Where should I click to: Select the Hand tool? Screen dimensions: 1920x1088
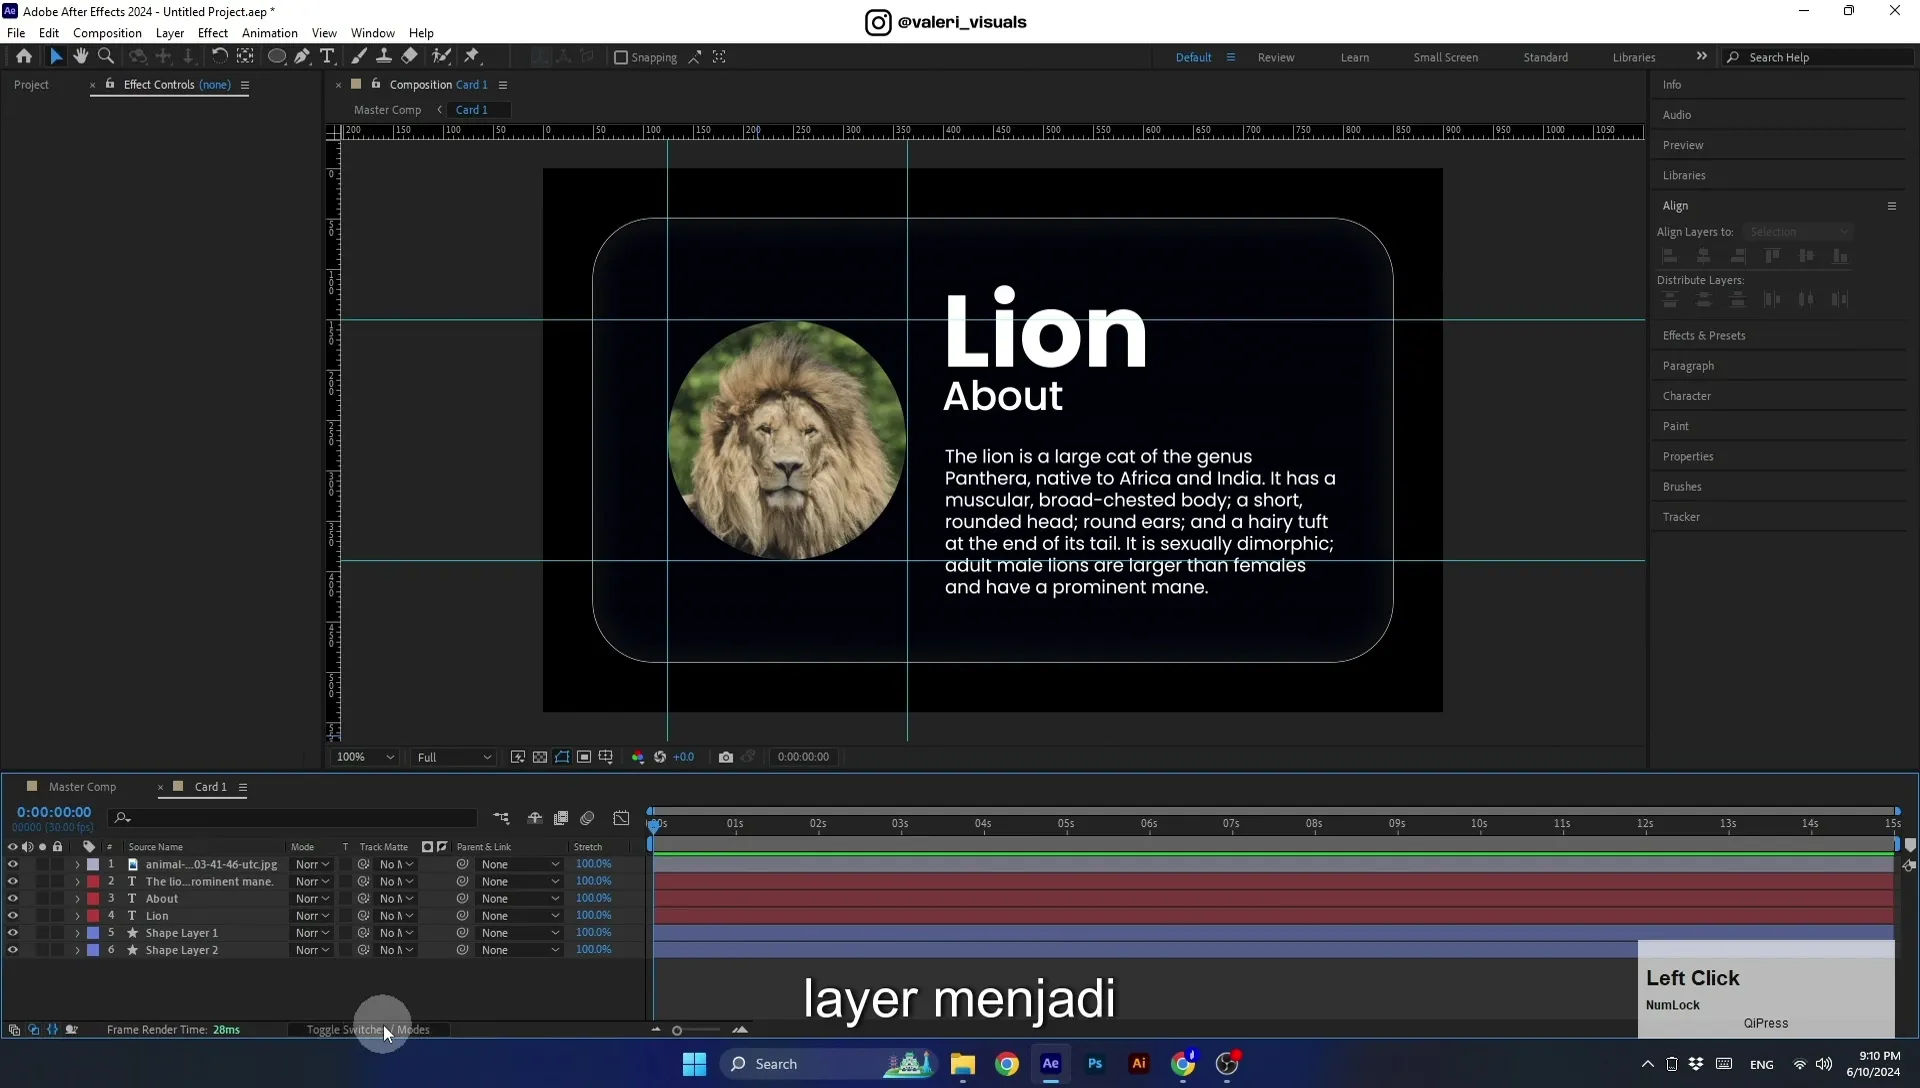(x=81, y=57)
